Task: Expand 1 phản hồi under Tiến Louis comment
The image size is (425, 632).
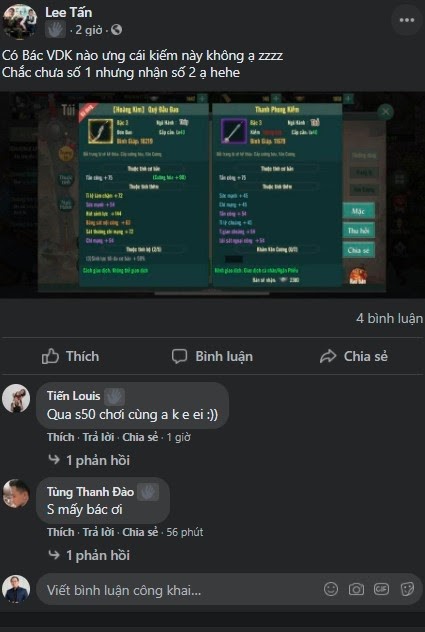Action: coord(89,460)
